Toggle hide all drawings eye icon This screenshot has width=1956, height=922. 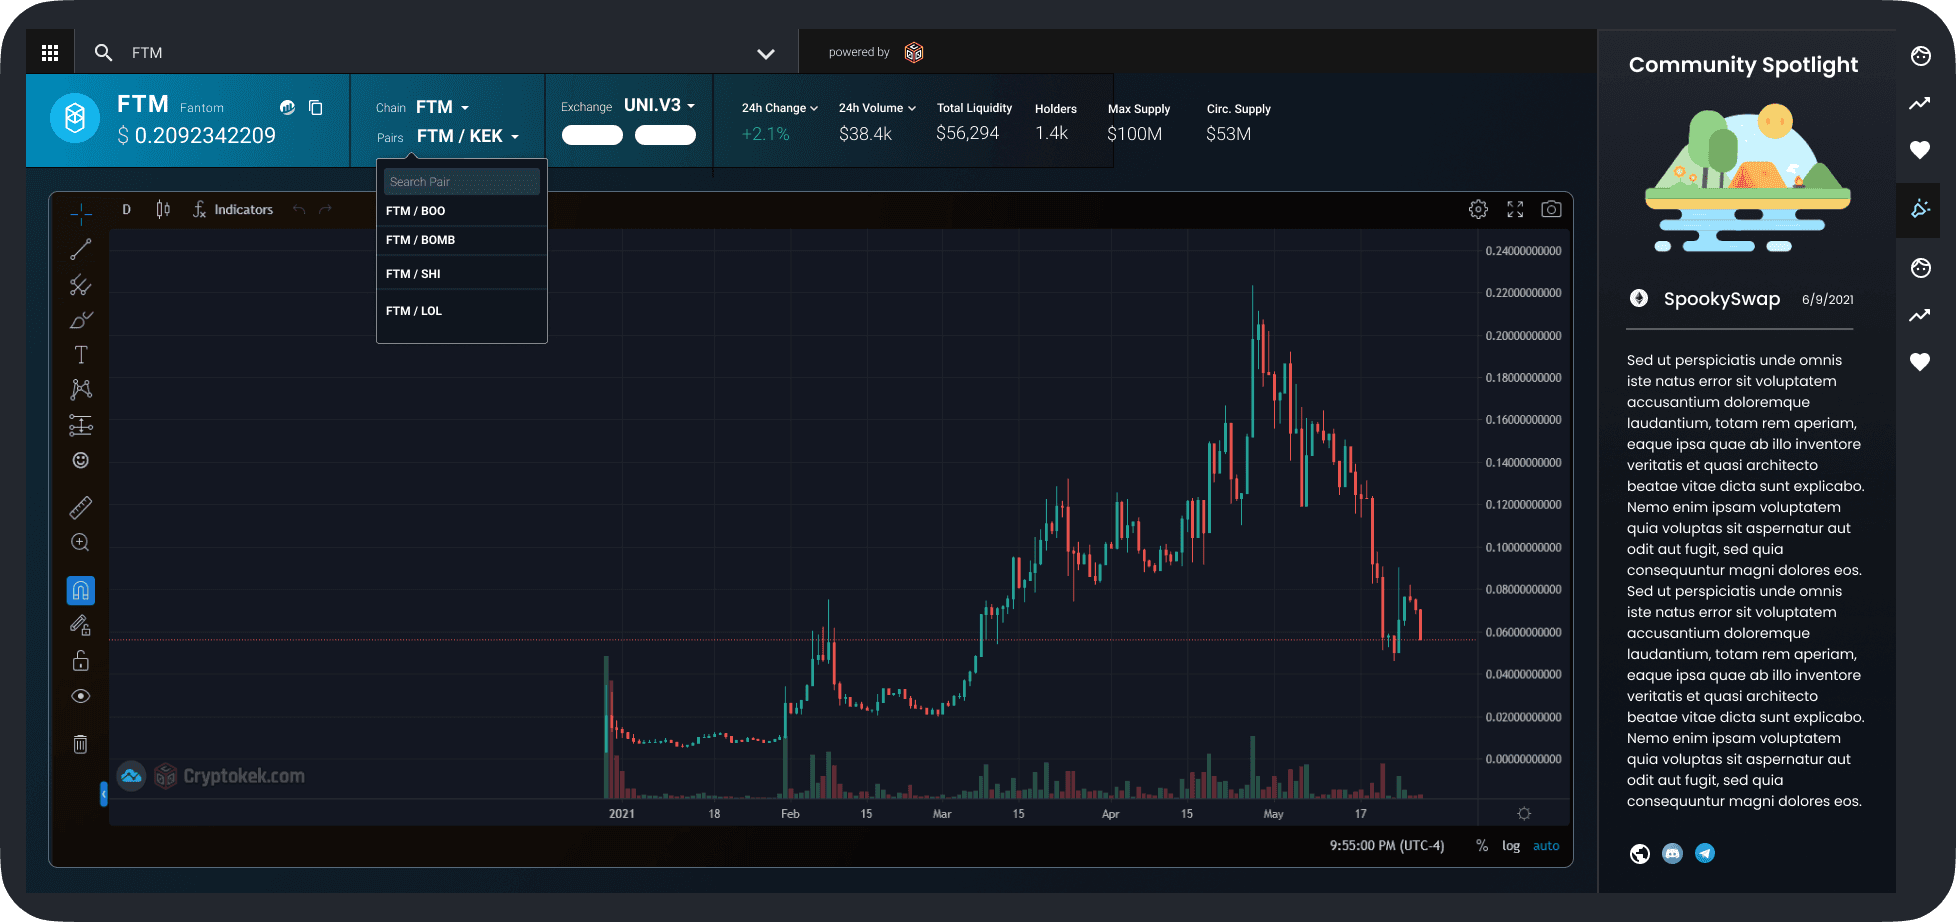click(81, 696)
